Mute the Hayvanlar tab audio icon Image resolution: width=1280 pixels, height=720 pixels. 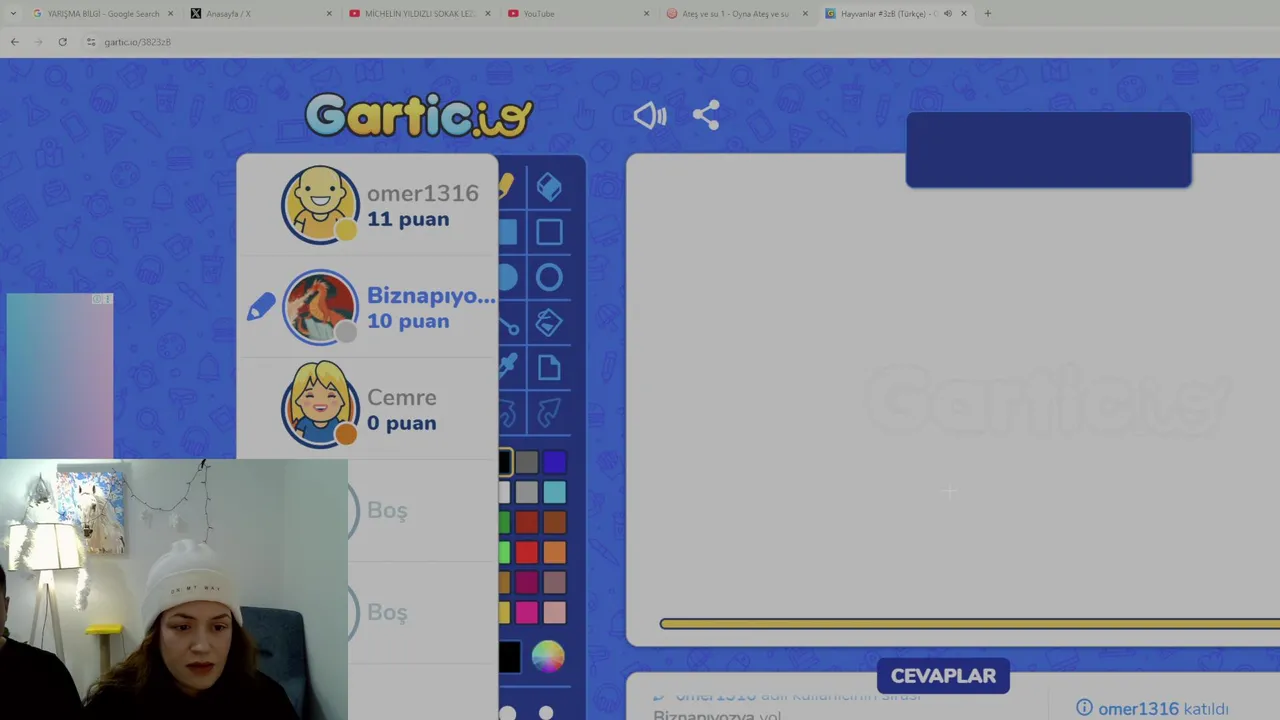click(947, 13)
